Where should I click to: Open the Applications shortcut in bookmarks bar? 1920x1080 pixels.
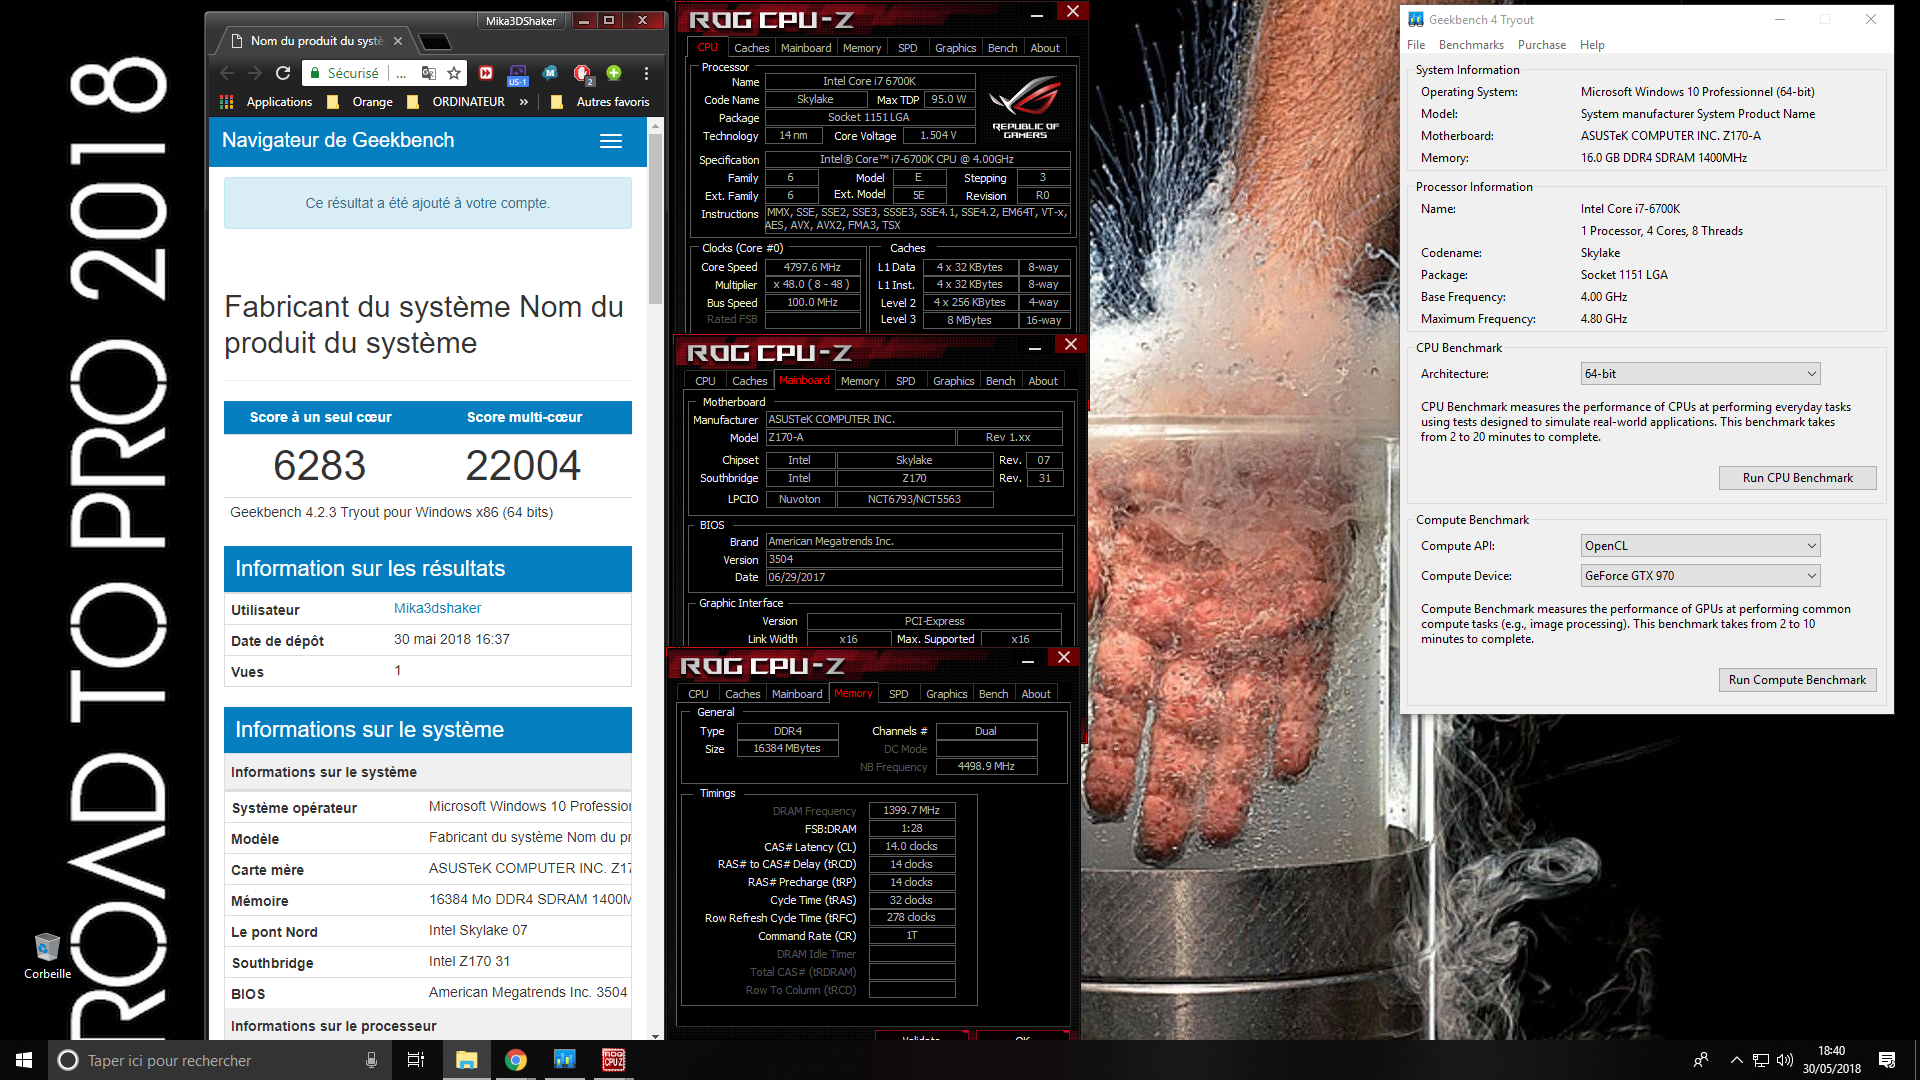tap(266, 102)
